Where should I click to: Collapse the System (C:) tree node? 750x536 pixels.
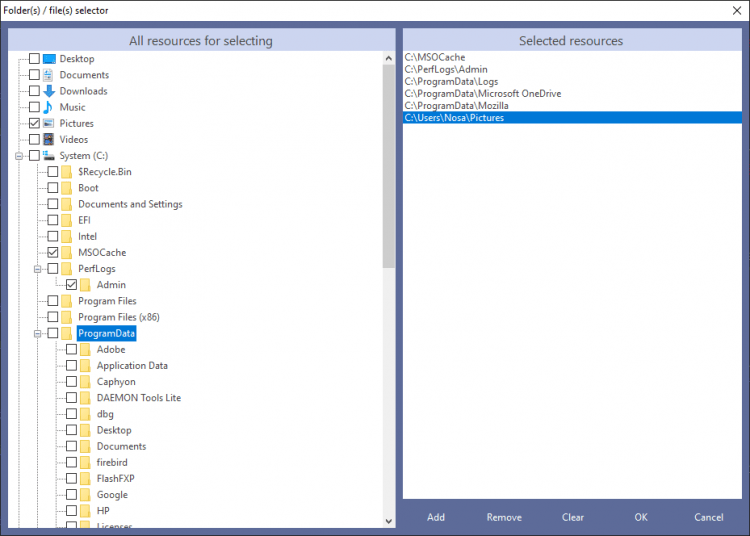17,156
